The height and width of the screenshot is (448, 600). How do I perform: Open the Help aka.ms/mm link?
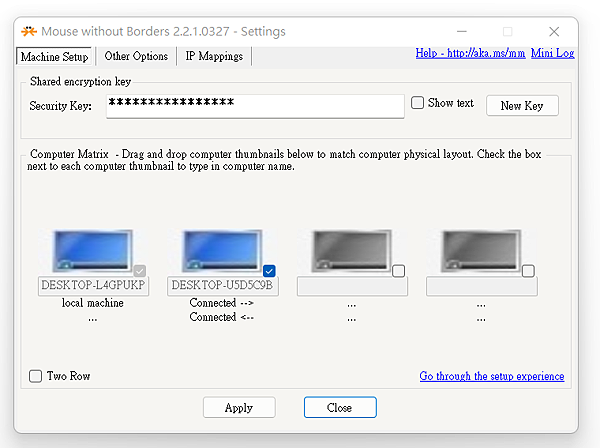pyautogui.click(x=470, y=53)
